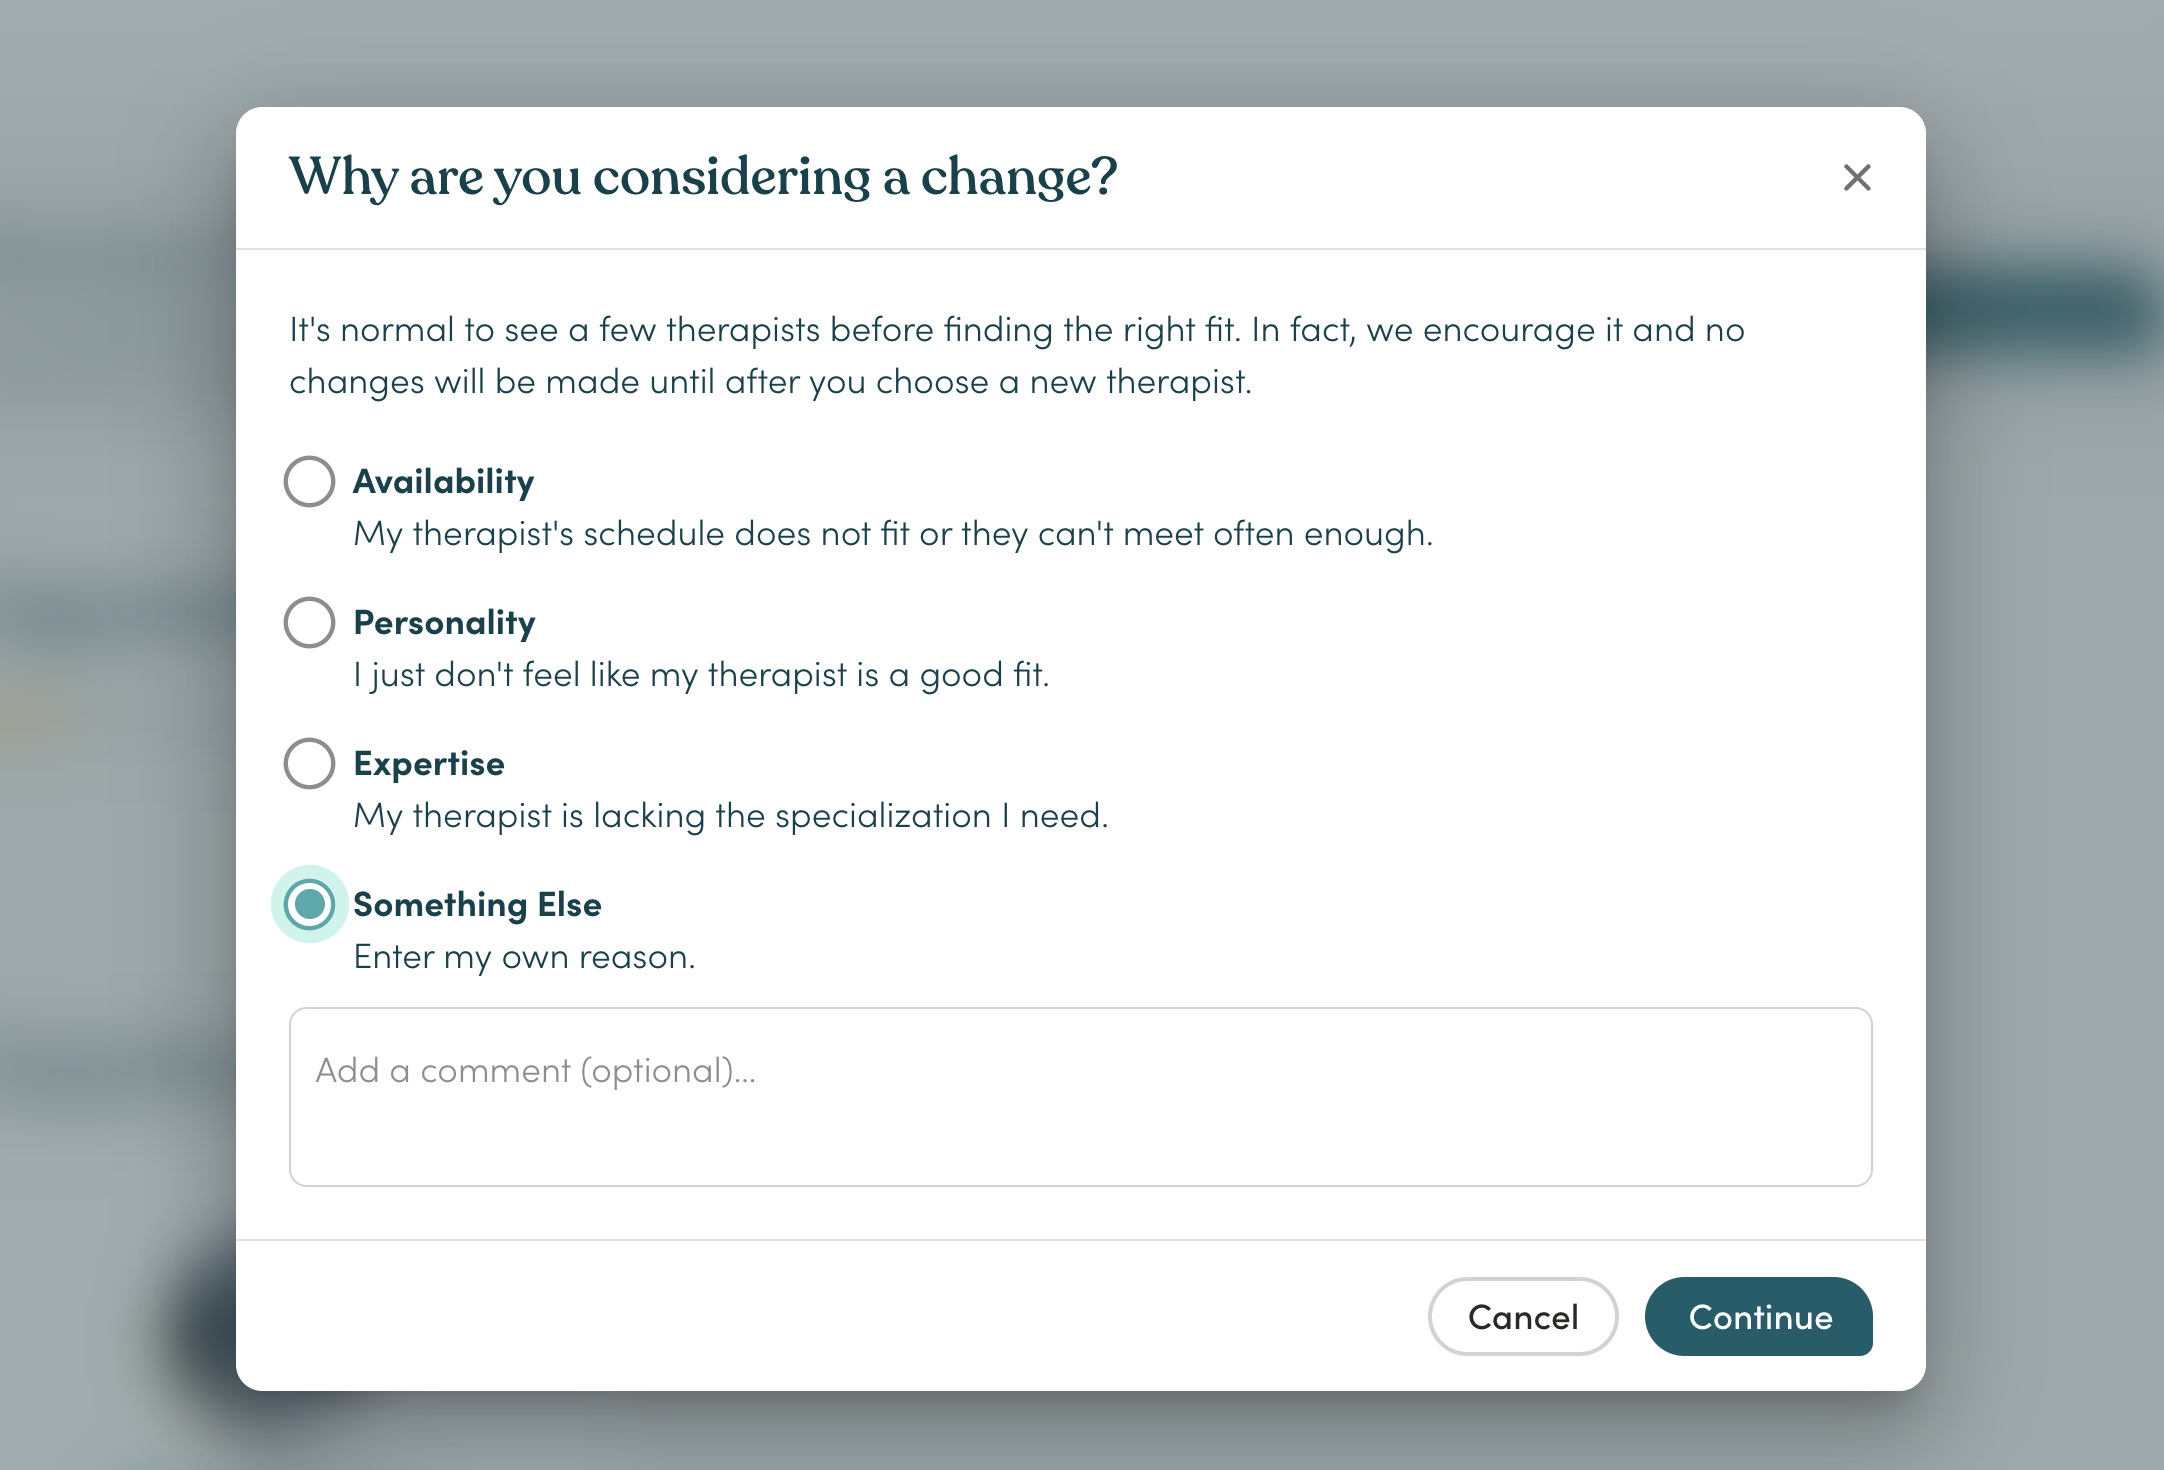Image resolution: width=2164 pixels, height=1470 pixels.
Task: Click the therapist's schedule description text
Action: click(893, 534)
